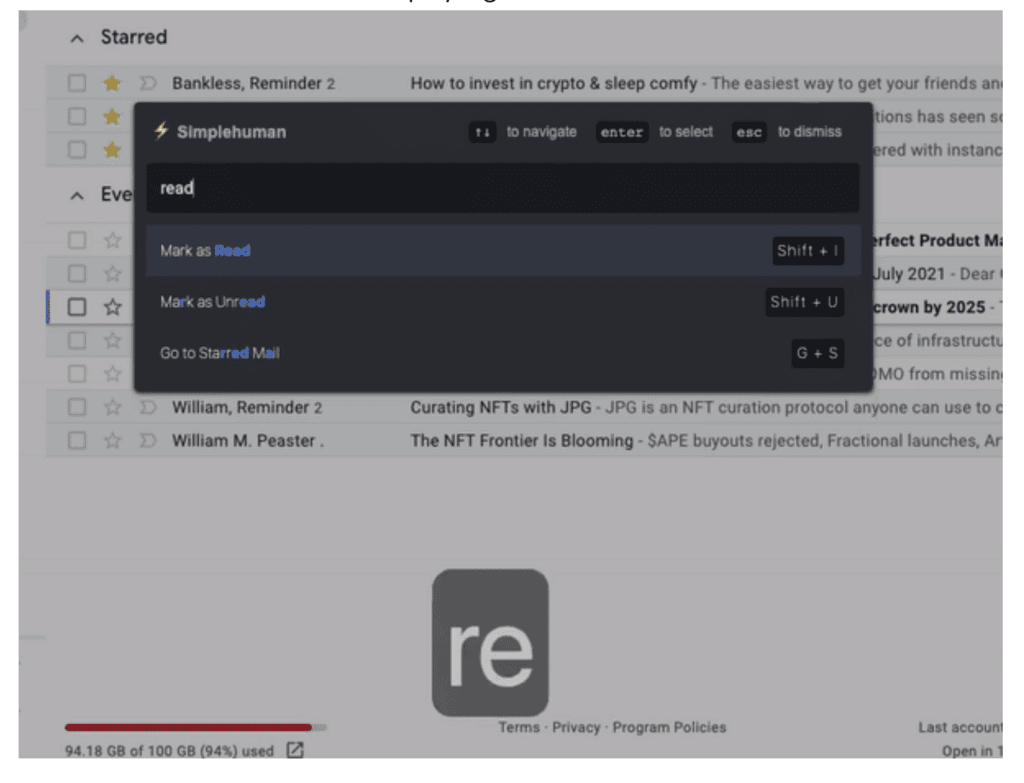Viewport: 1024px width, 783px height.
Task: Star the William M. Peaster email
Action: point(112,440)
